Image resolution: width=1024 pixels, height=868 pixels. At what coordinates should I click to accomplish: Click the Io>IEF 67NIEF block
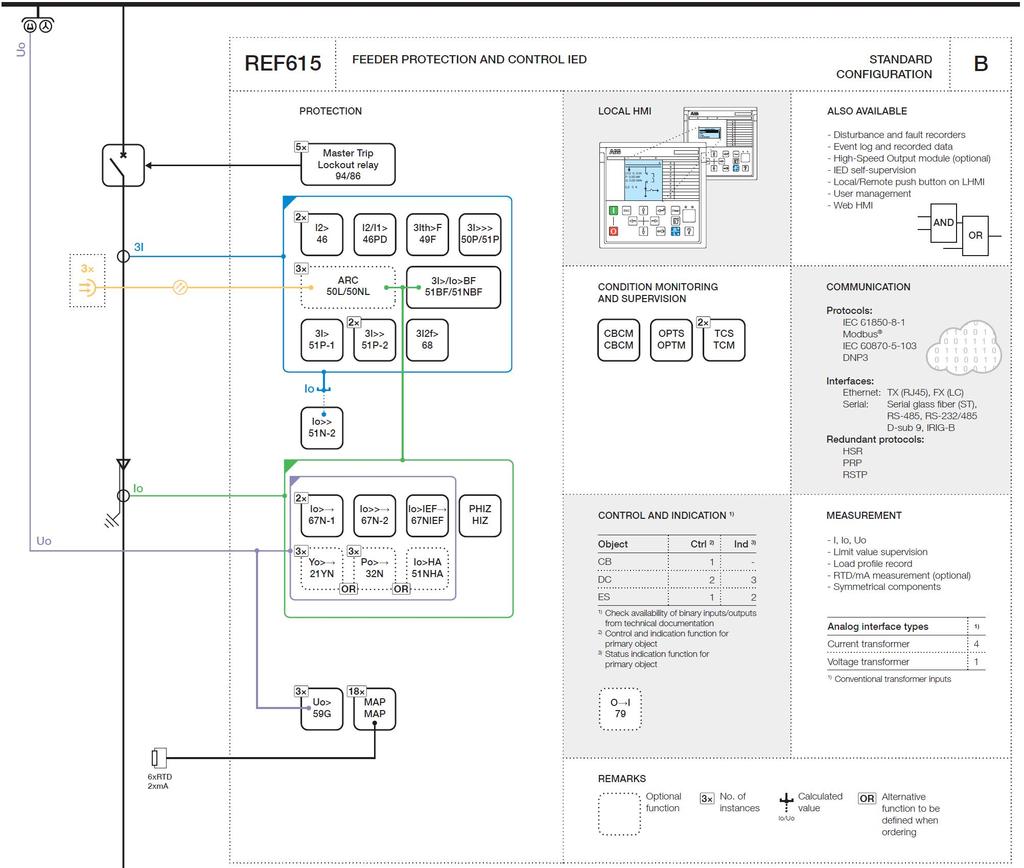click(x=427, y=515)
